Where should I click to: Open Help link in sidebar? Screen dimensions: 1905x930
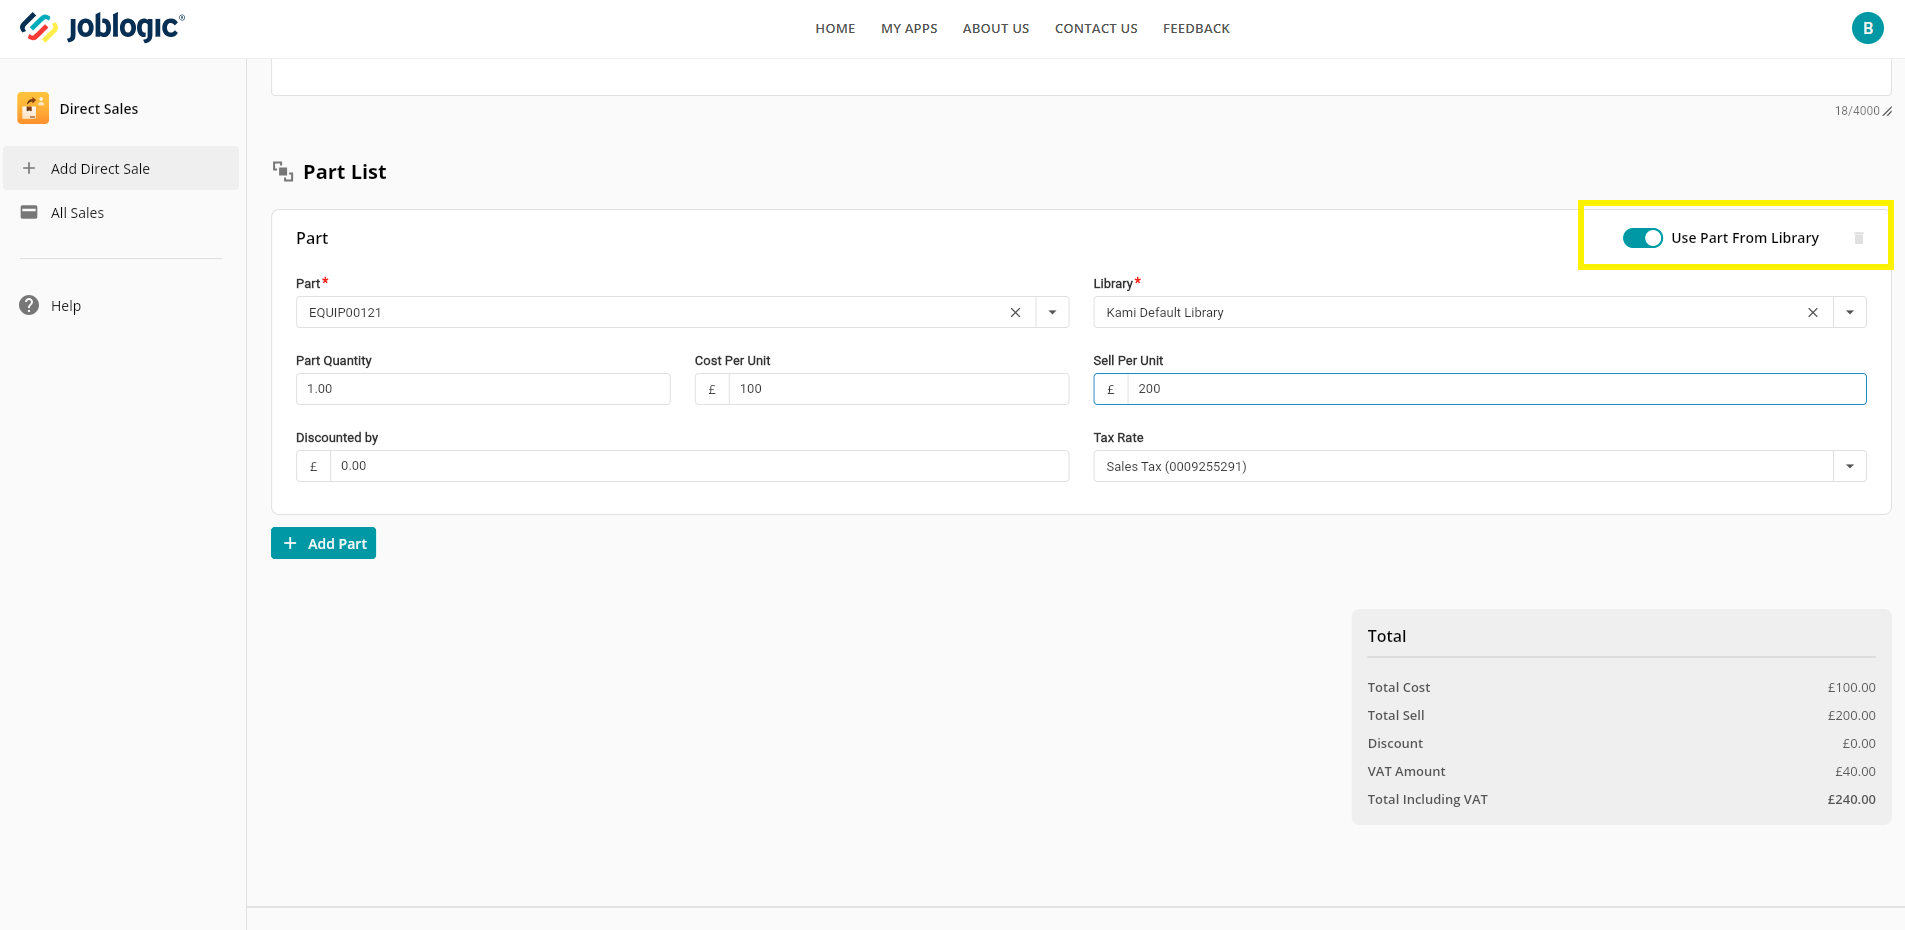coord(66,305)
